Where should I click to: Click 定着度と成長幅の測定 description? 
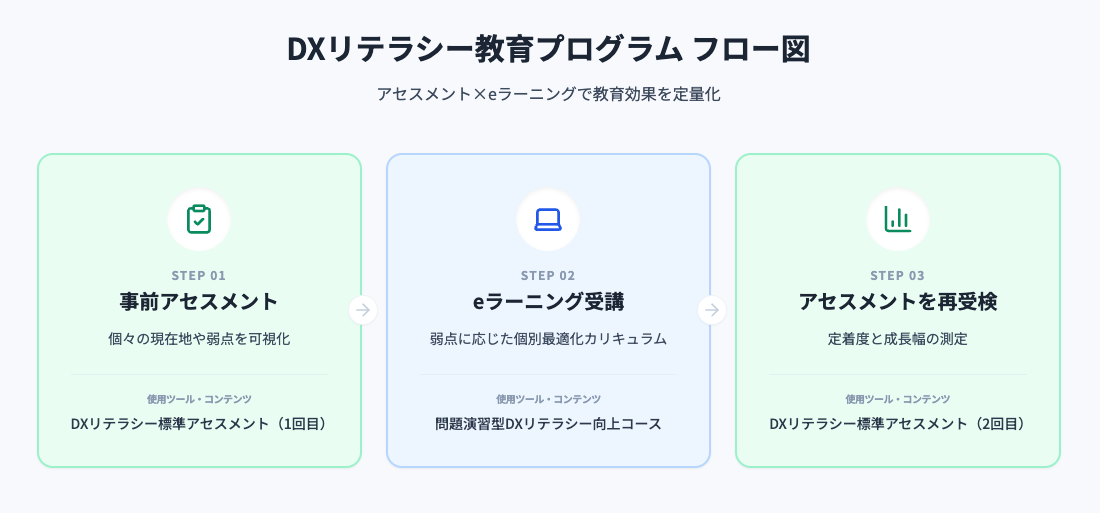897,339
